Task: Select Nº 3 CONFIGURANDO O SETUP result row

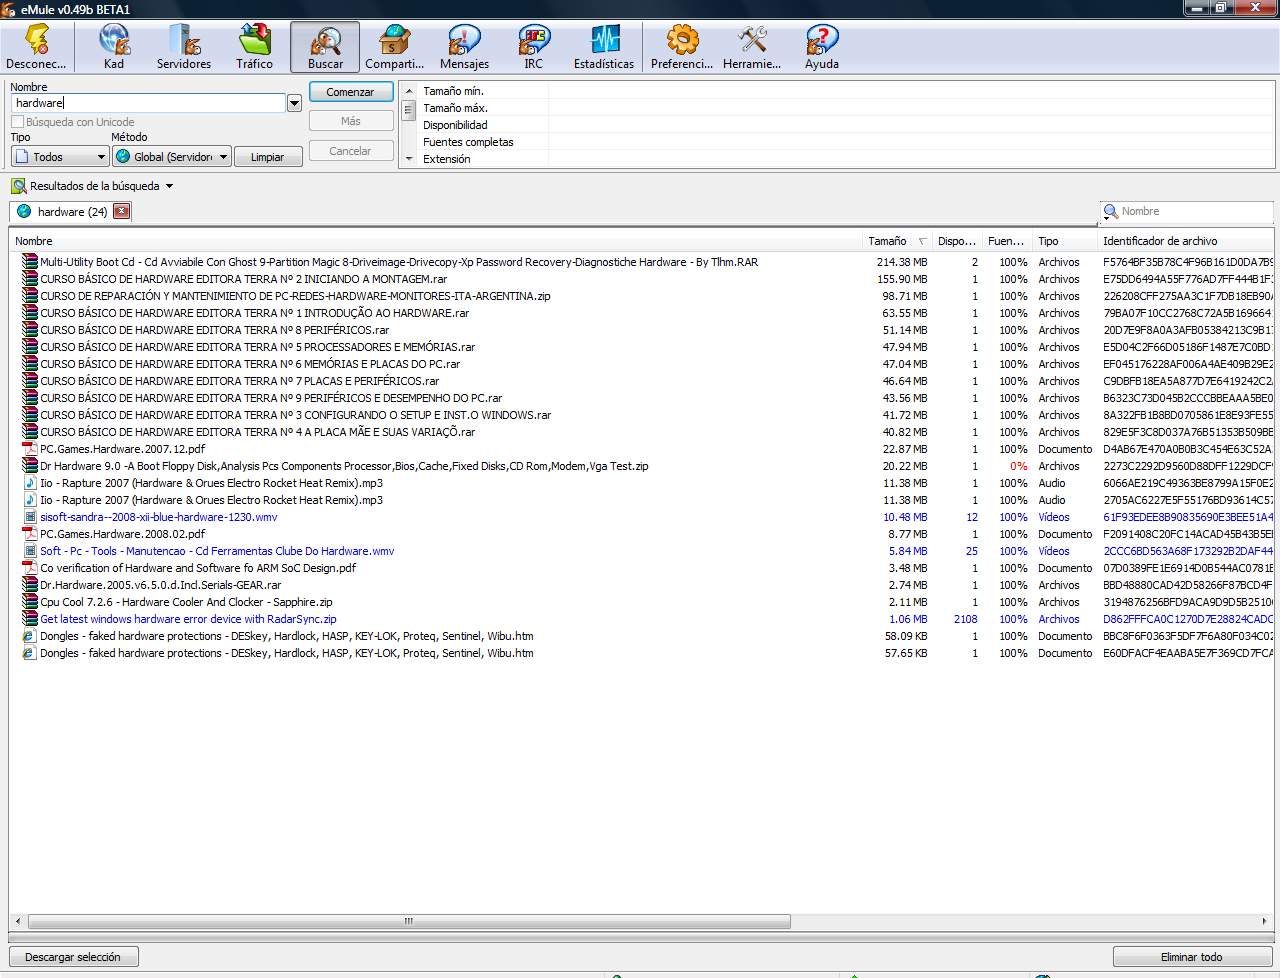Action: (x=642, y=415)
